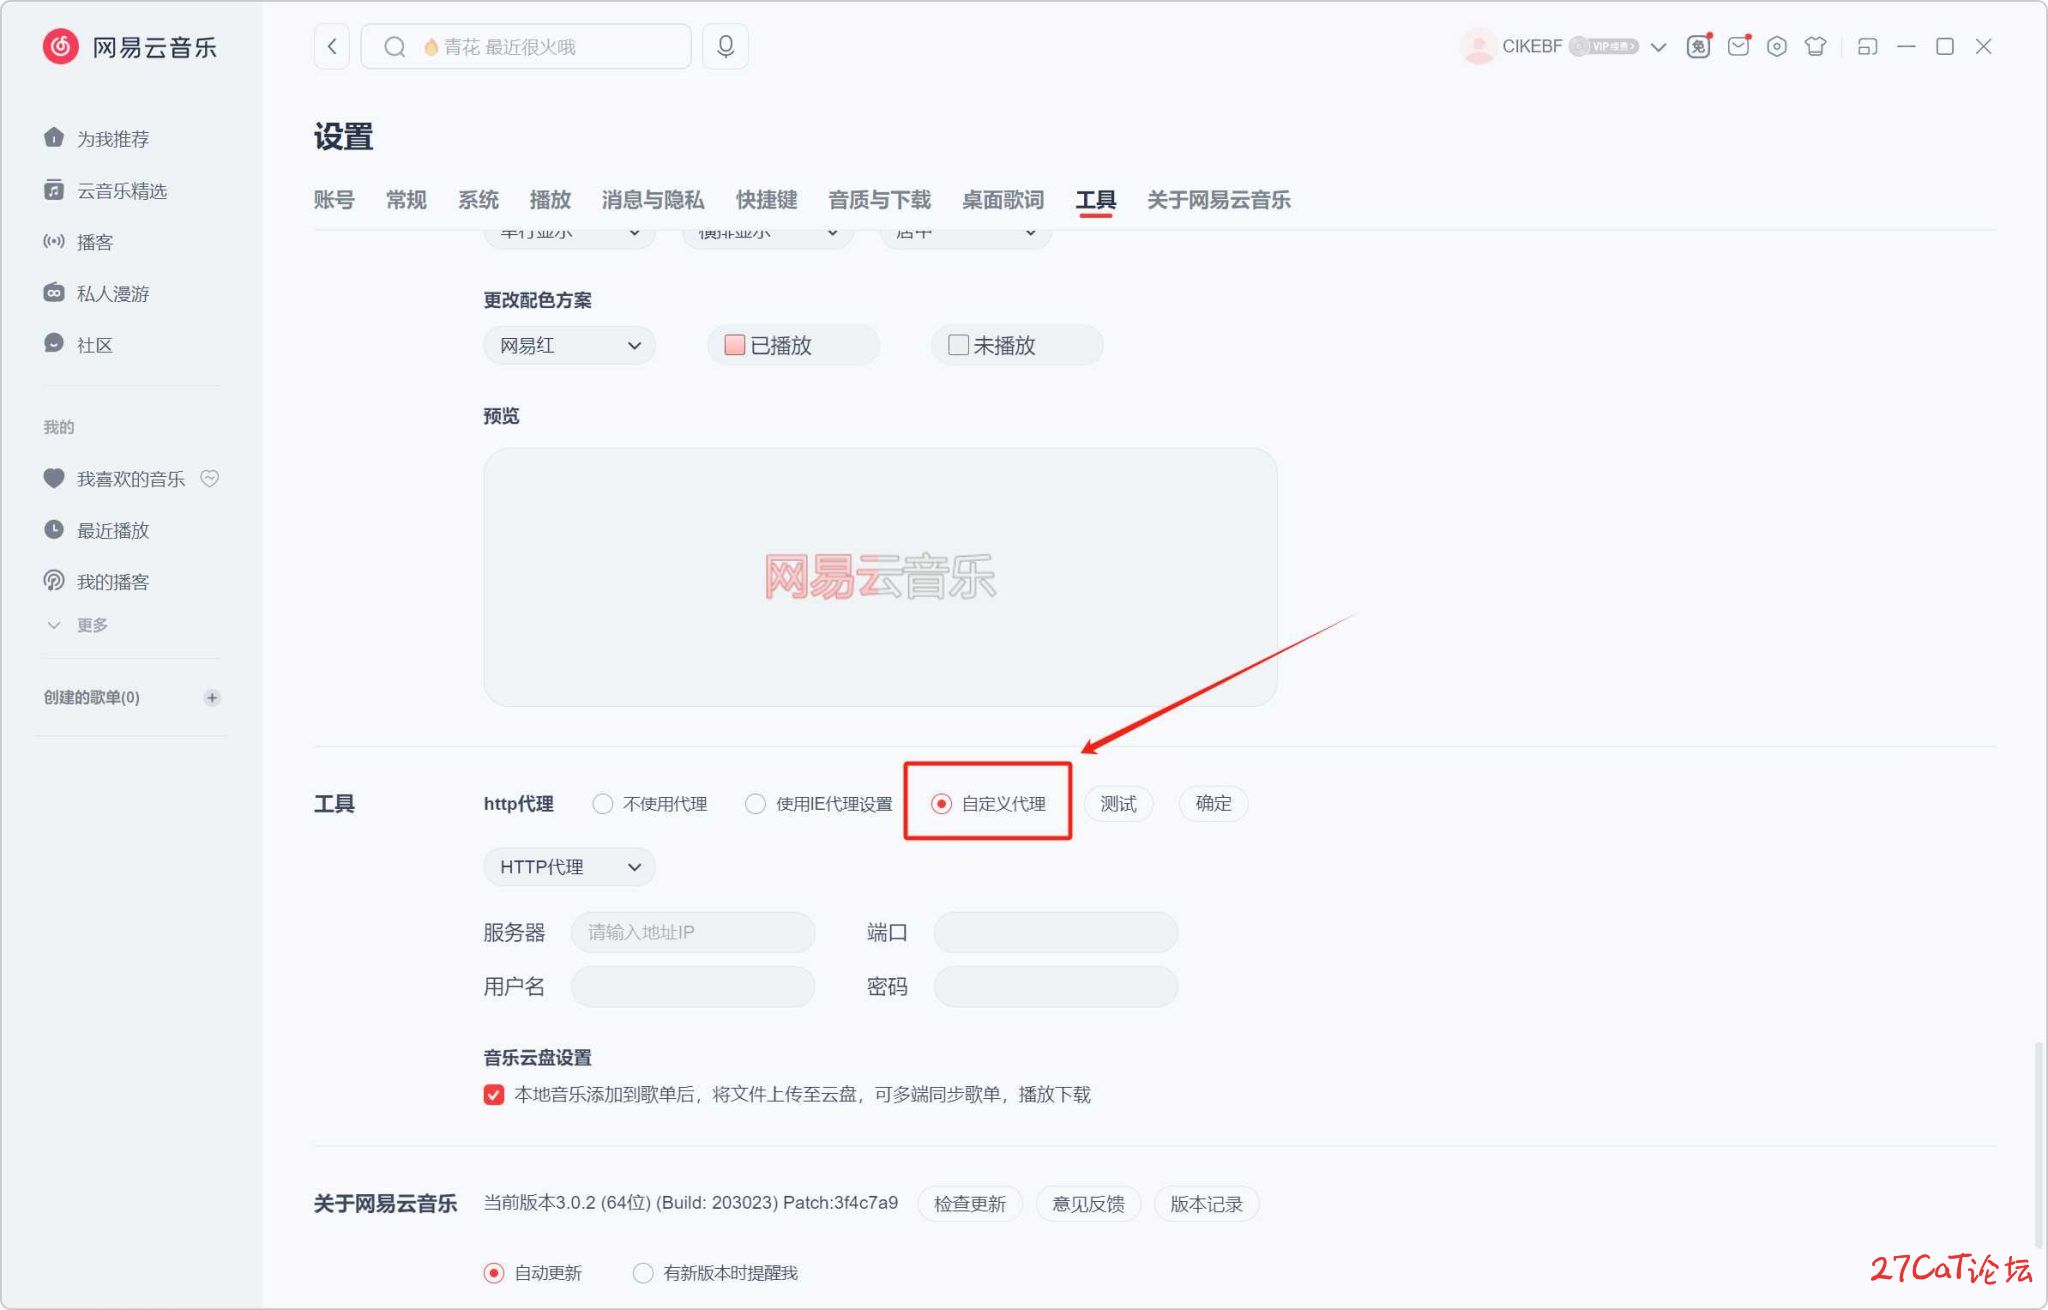Open 播客 in sidebar
The image size is (2048, 1310).
pyautogui.click(x=79, y=242)
